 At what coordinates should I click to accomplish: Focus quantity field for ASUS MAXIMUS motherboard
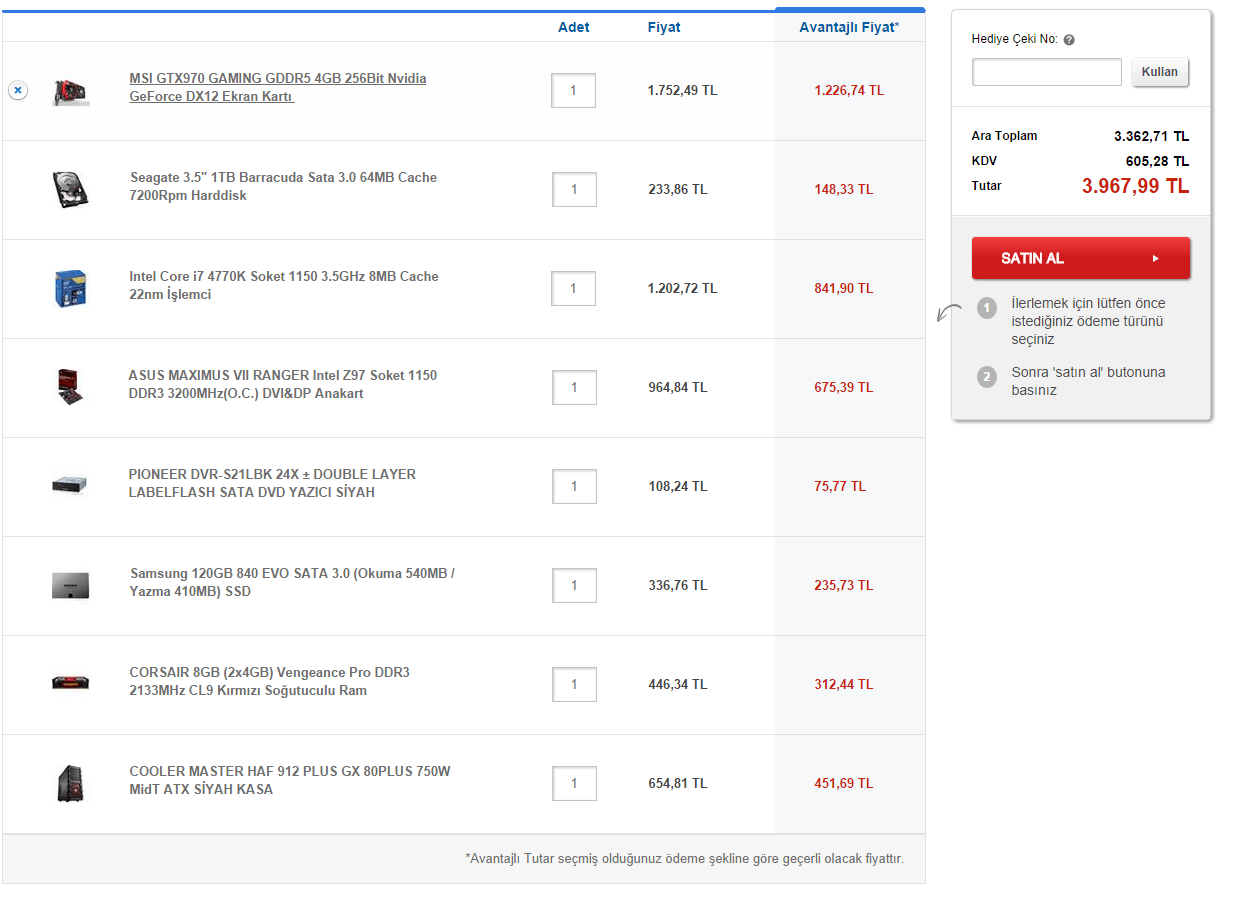click(574, 387)
